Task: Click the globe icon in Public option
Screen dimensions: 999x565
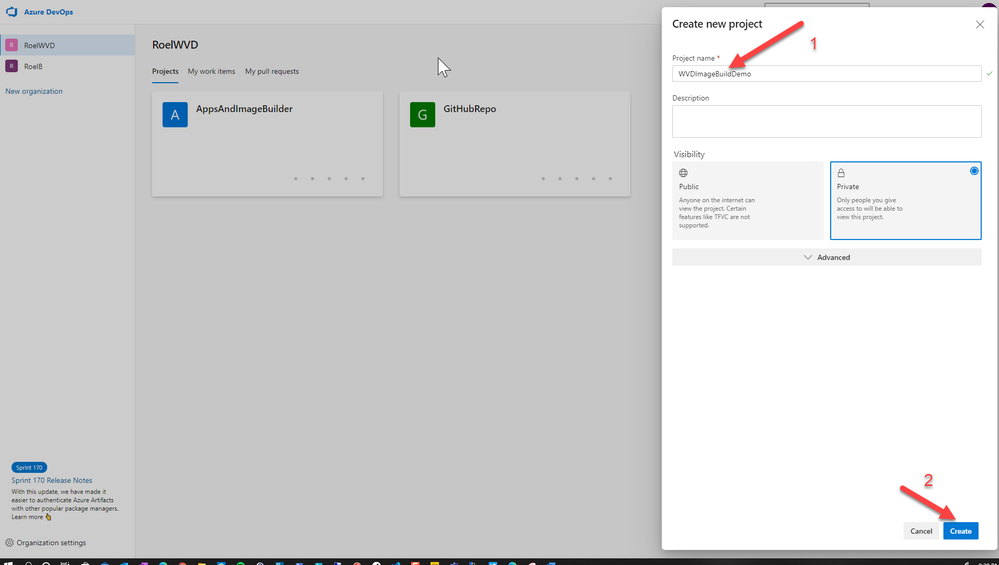Action: pyautogui.click(x=683, y=173)
